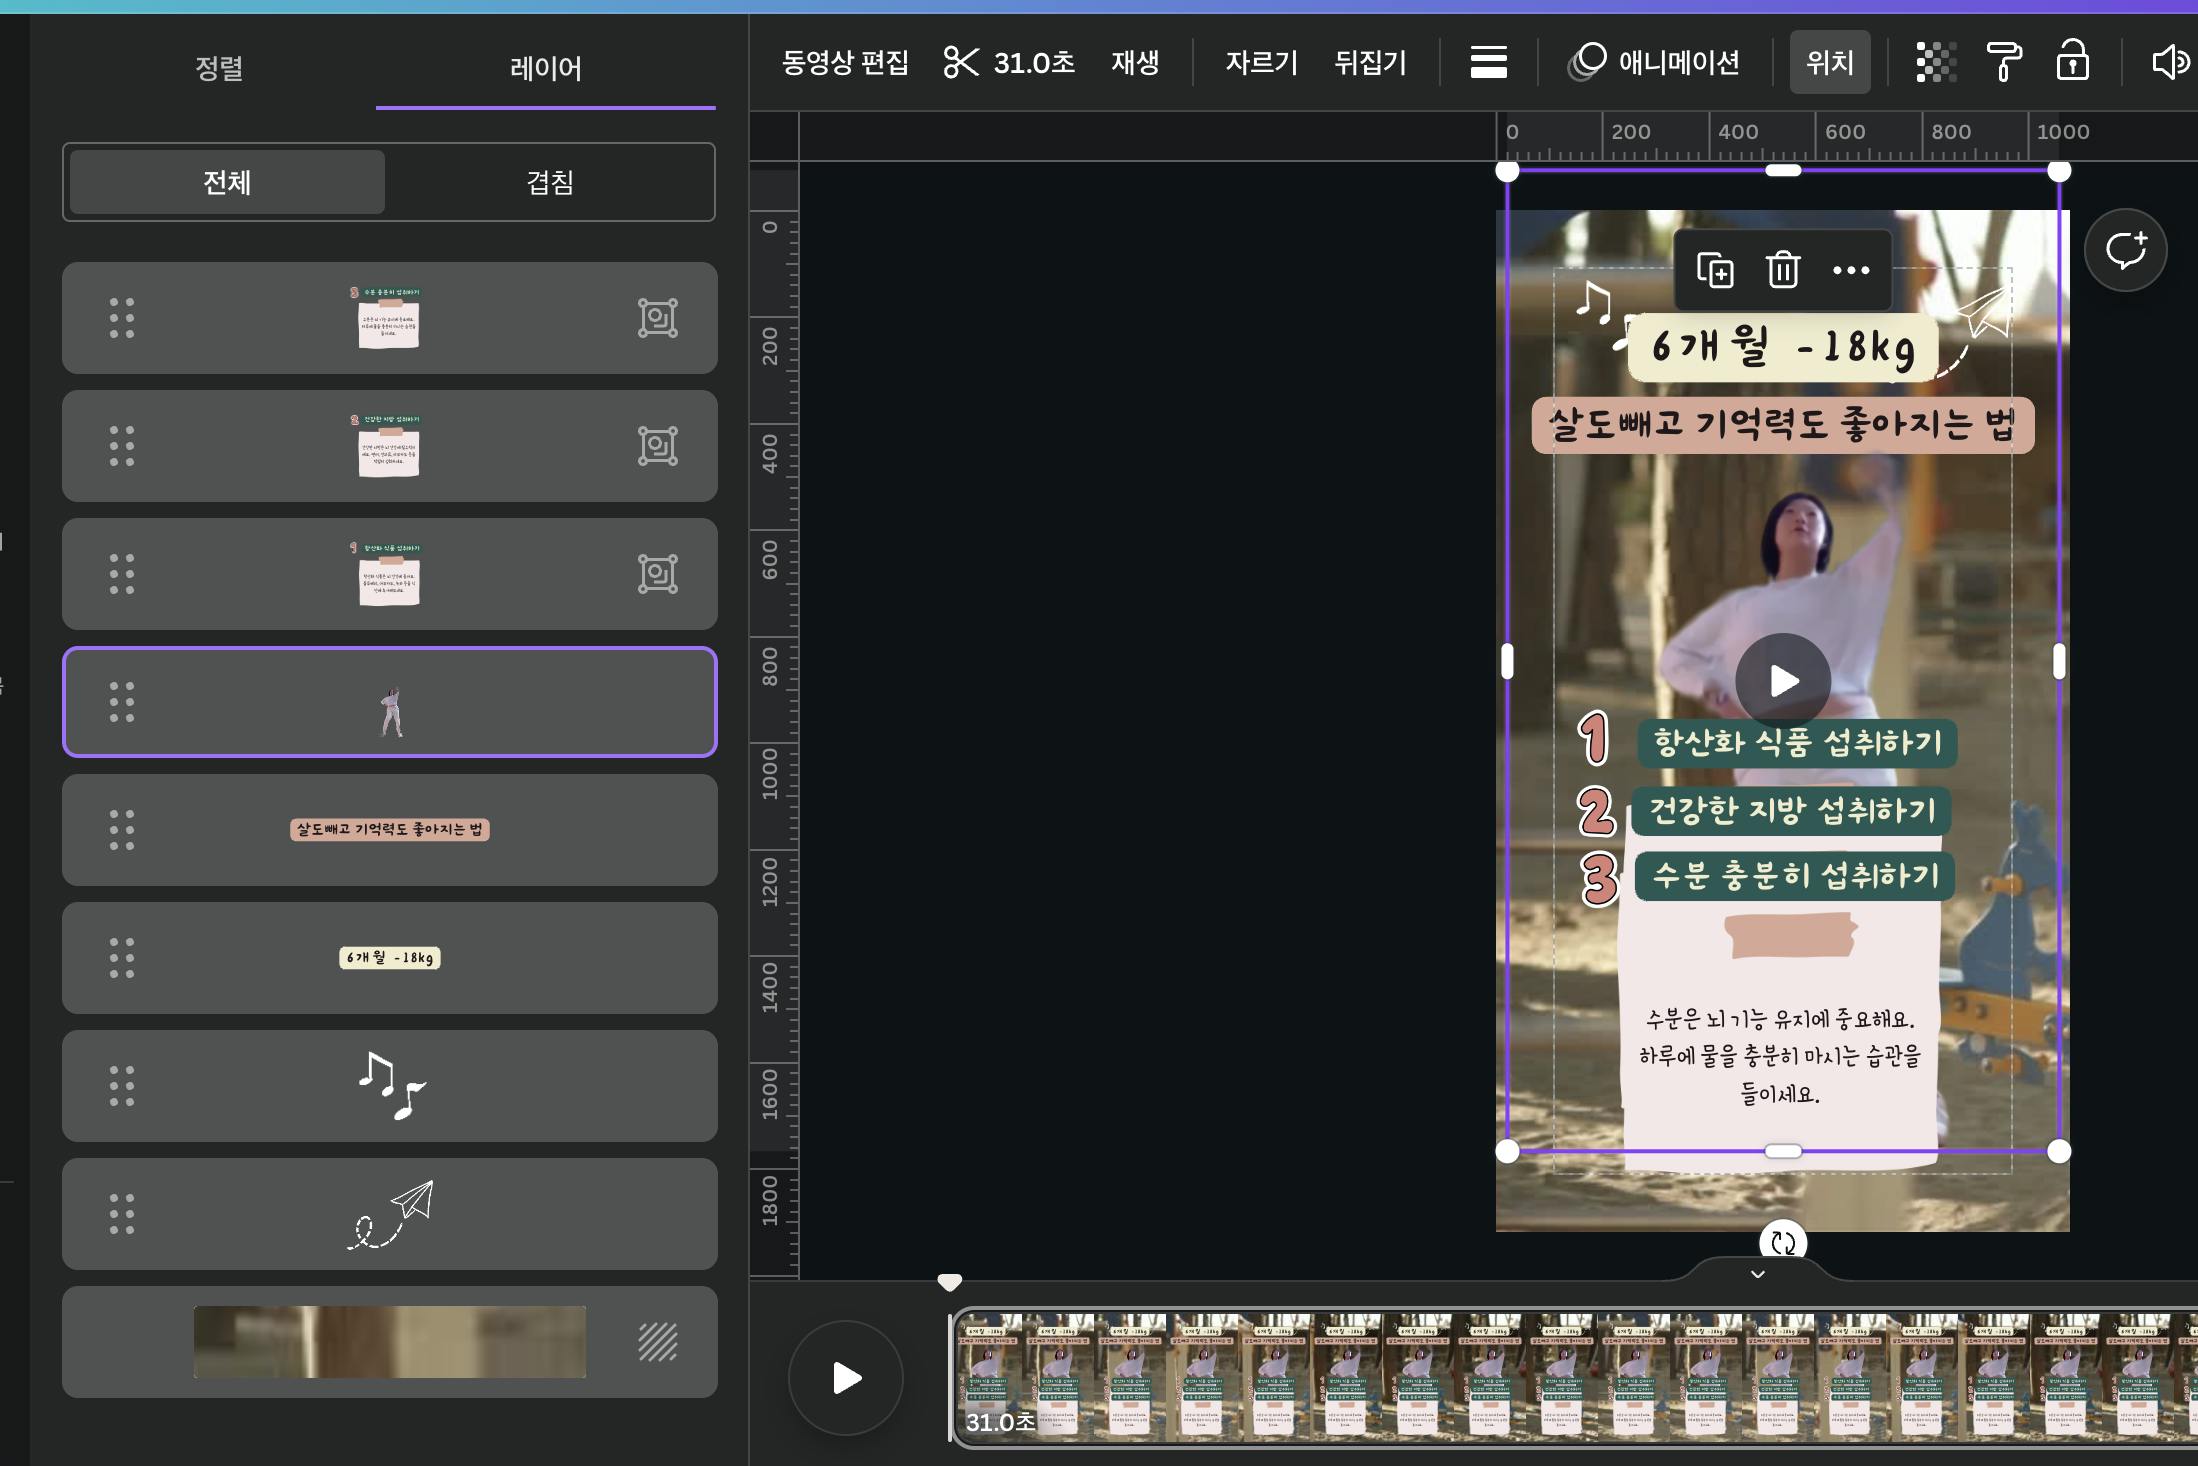Click the lock element icon
The height and width of the screenshot is (1466, 2198).
[2072, 62]
